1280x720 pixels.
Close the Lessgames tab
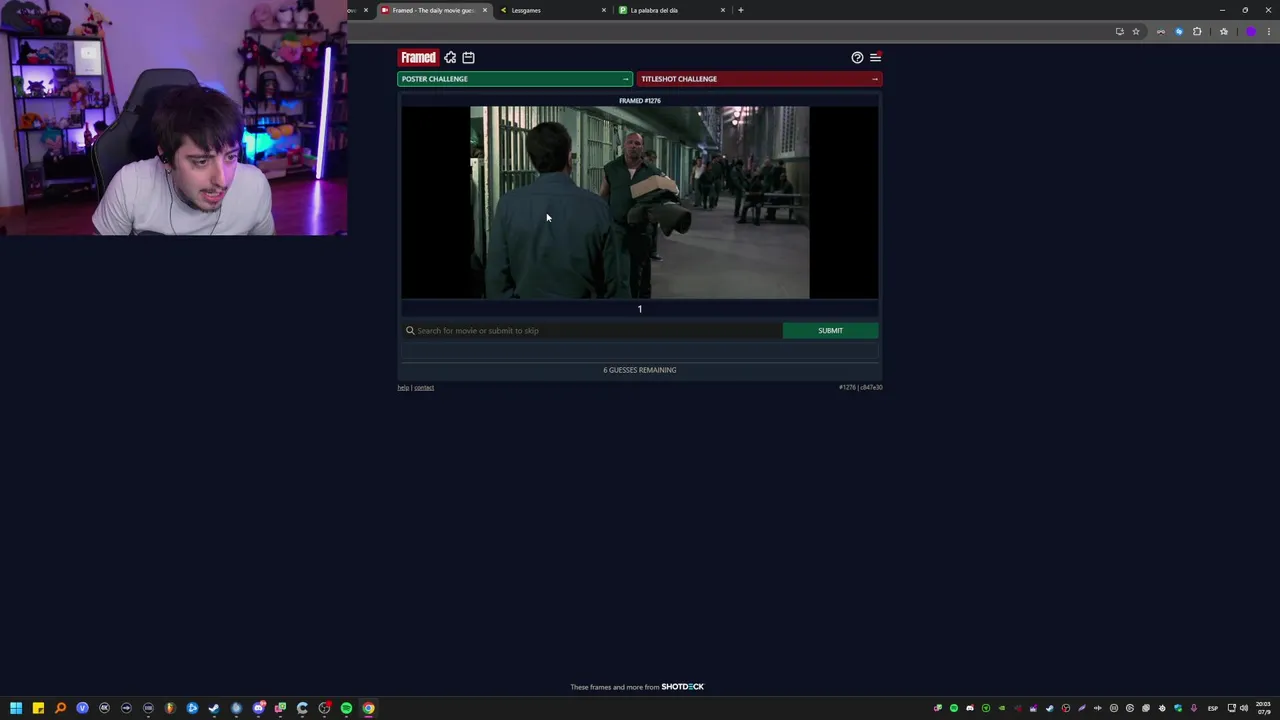pyautogui.click(x=604, y=10)
